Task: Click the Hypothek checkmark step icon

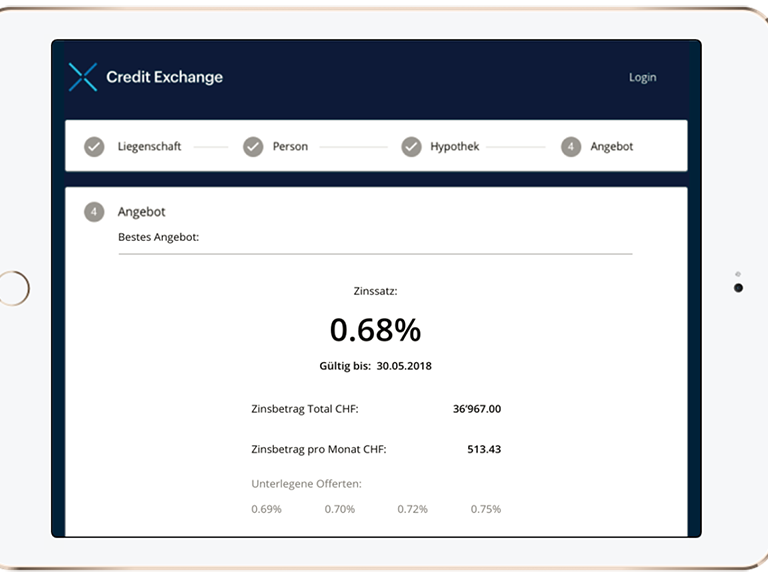Action: click(x=411, y=146)
